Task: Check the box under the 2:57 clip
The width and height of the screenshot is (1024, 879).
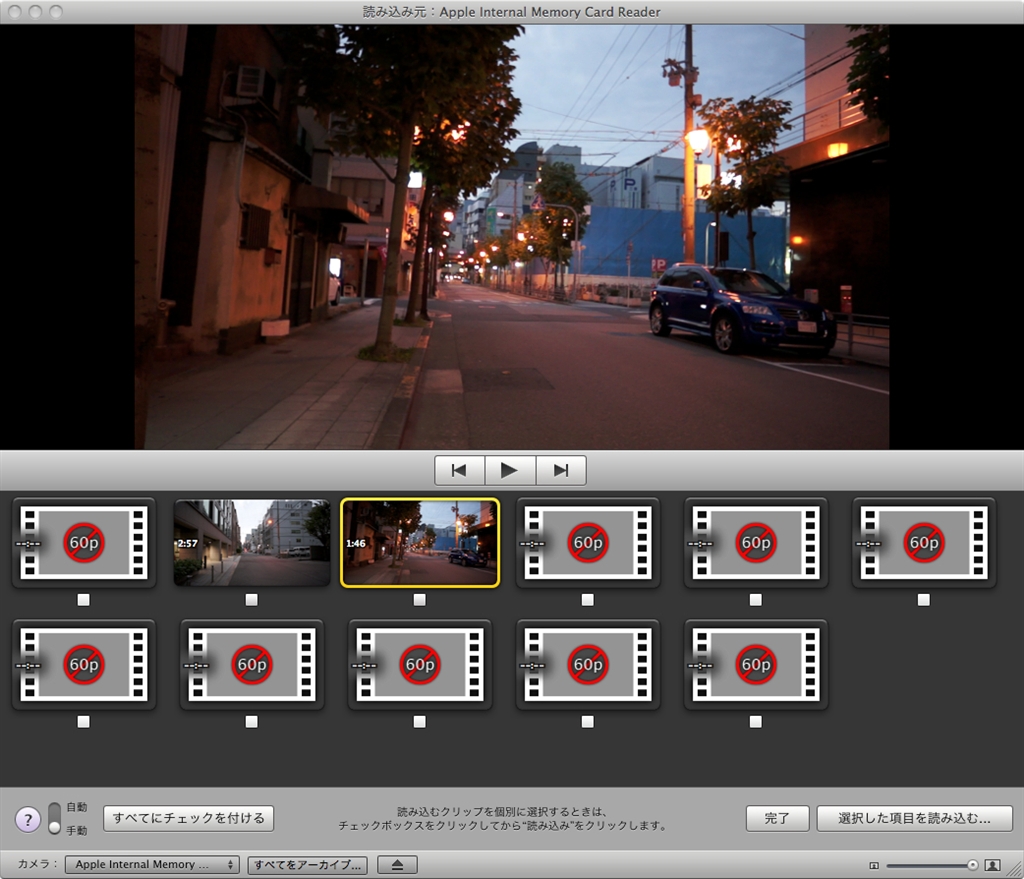Action: click(252, 600)
